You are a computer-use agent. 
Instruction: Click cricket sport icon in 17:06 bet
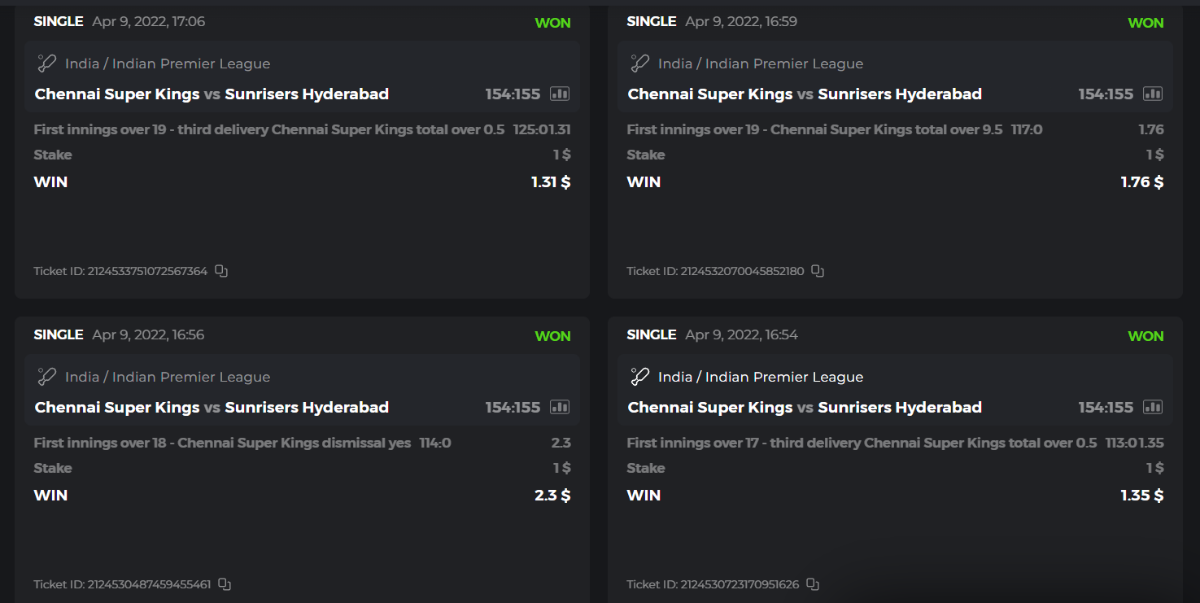coord(46,63)
